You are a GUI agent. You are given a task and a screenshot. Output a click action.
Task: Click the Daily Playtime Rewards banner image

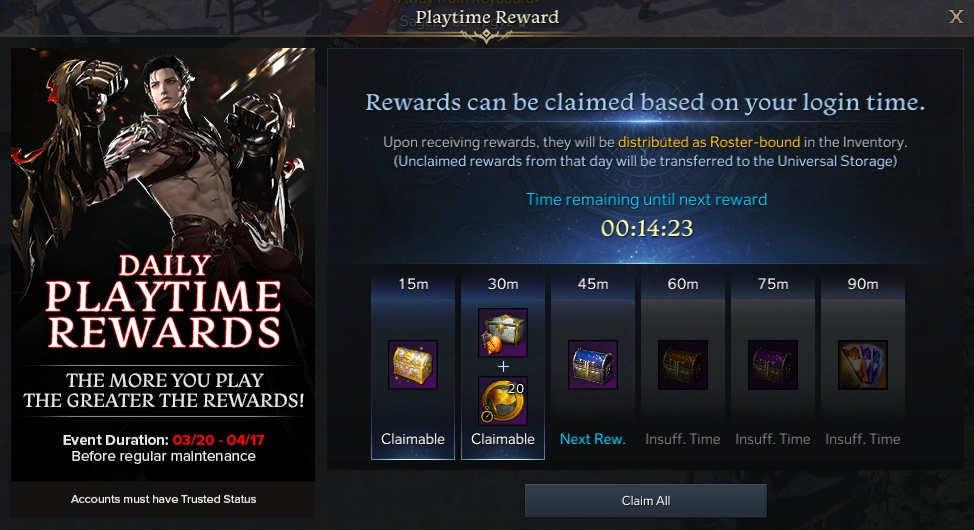(x=163, y=265)
